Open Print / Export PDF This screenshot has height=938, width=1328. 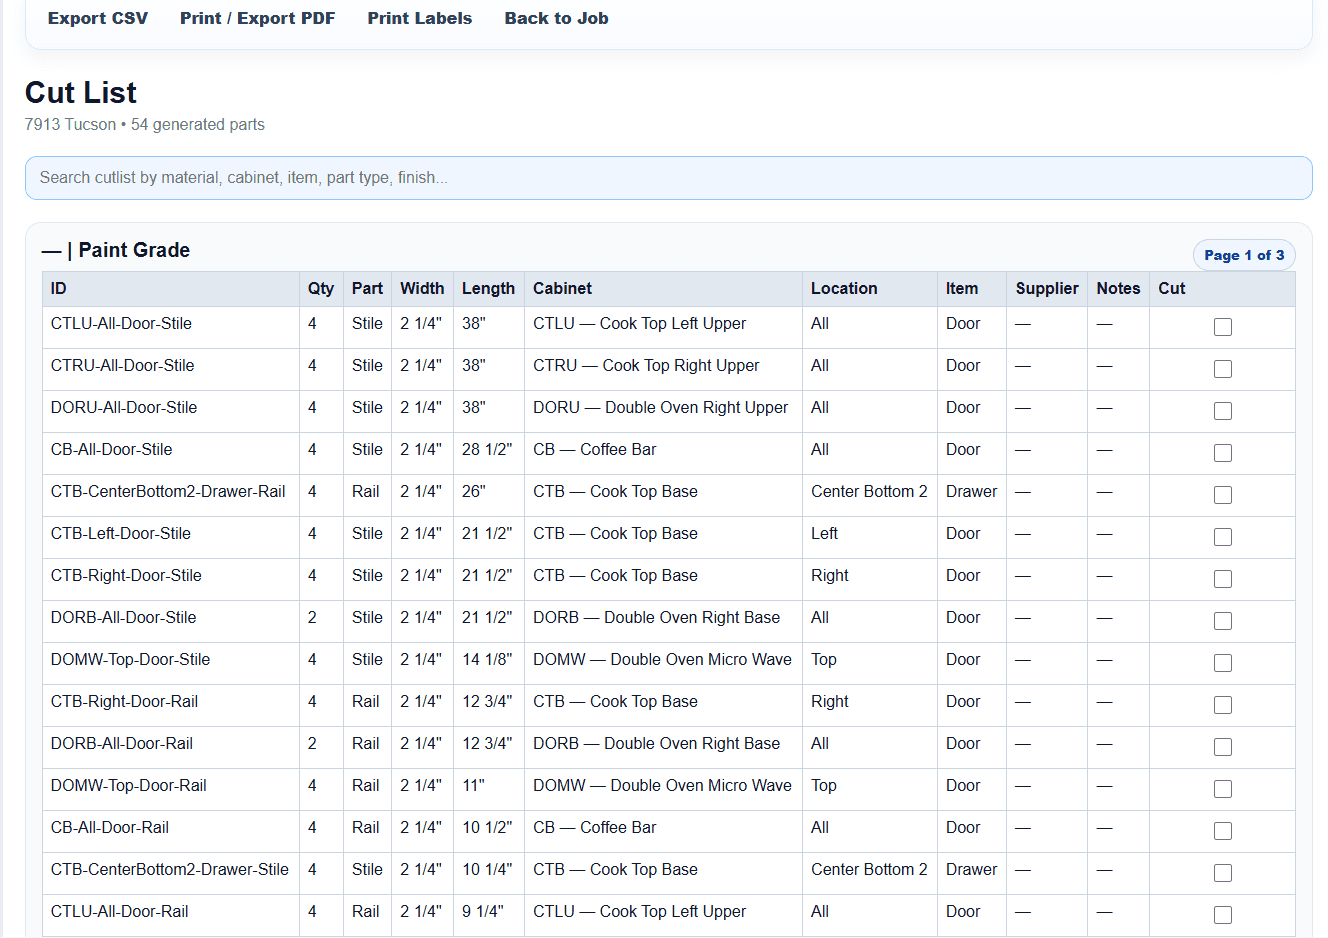(257, 18)
